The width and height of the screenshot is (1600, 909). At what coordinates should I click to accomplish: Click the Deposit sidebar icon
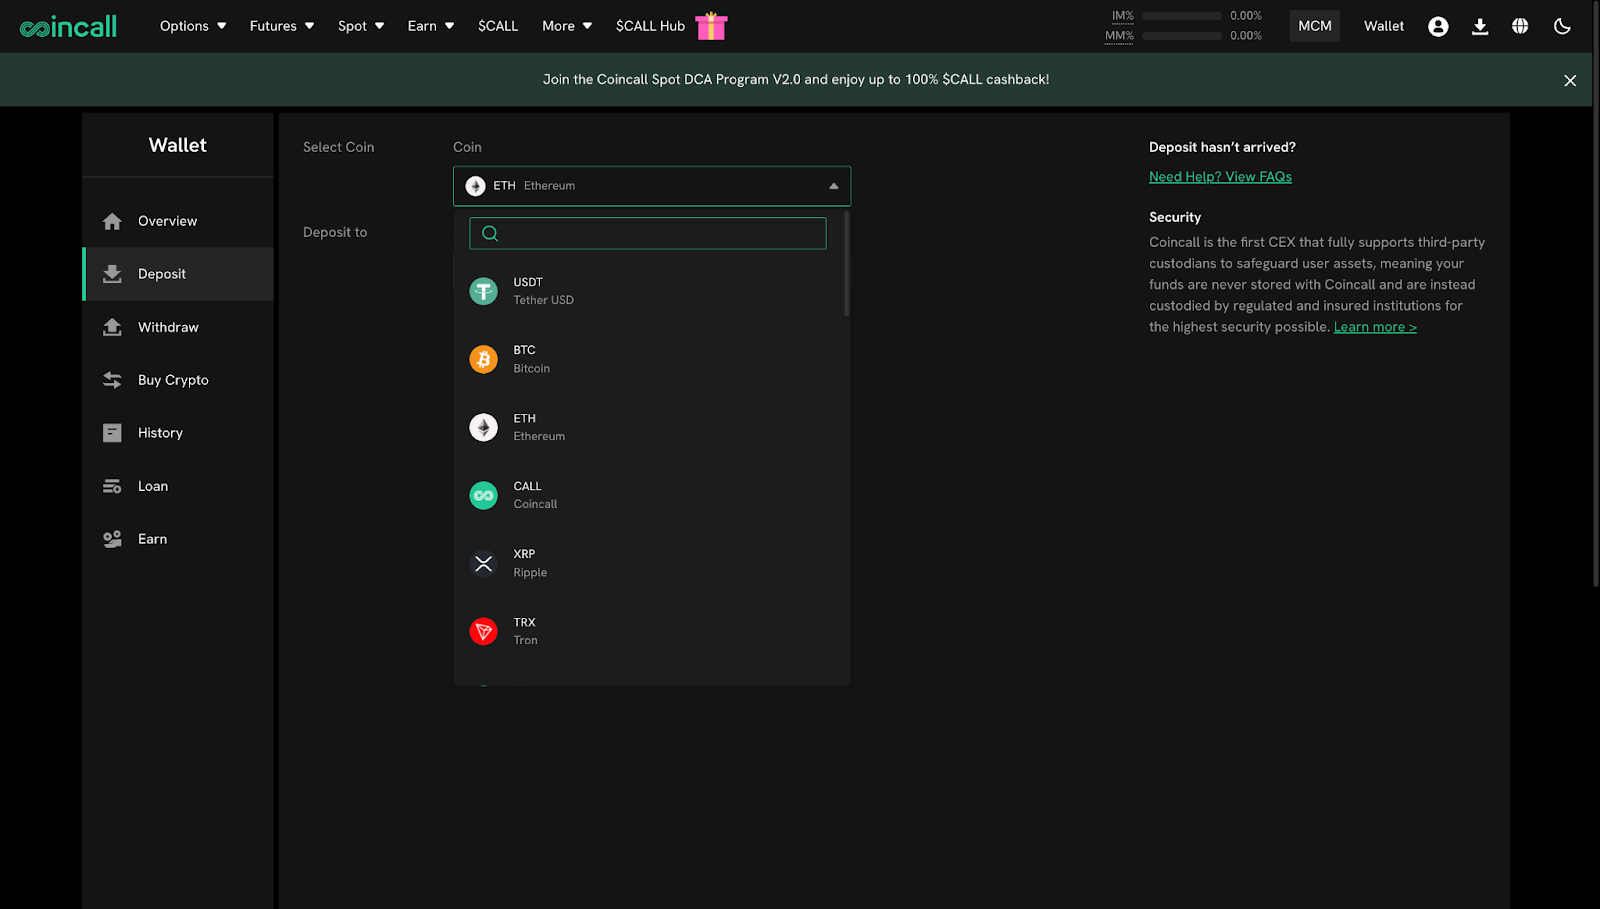(112, 274)
